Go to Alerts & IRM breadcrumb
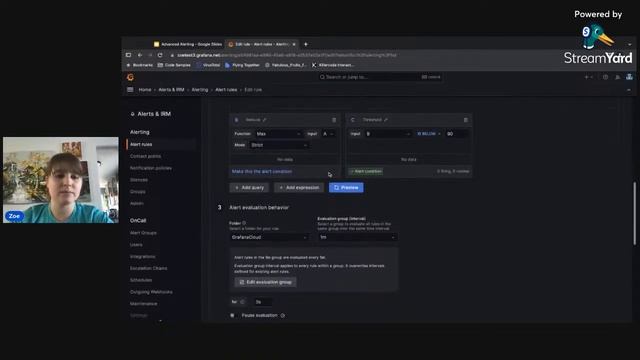Image resolution: width=640 pixels, height=360 pixels. click(x=171, y=89)
